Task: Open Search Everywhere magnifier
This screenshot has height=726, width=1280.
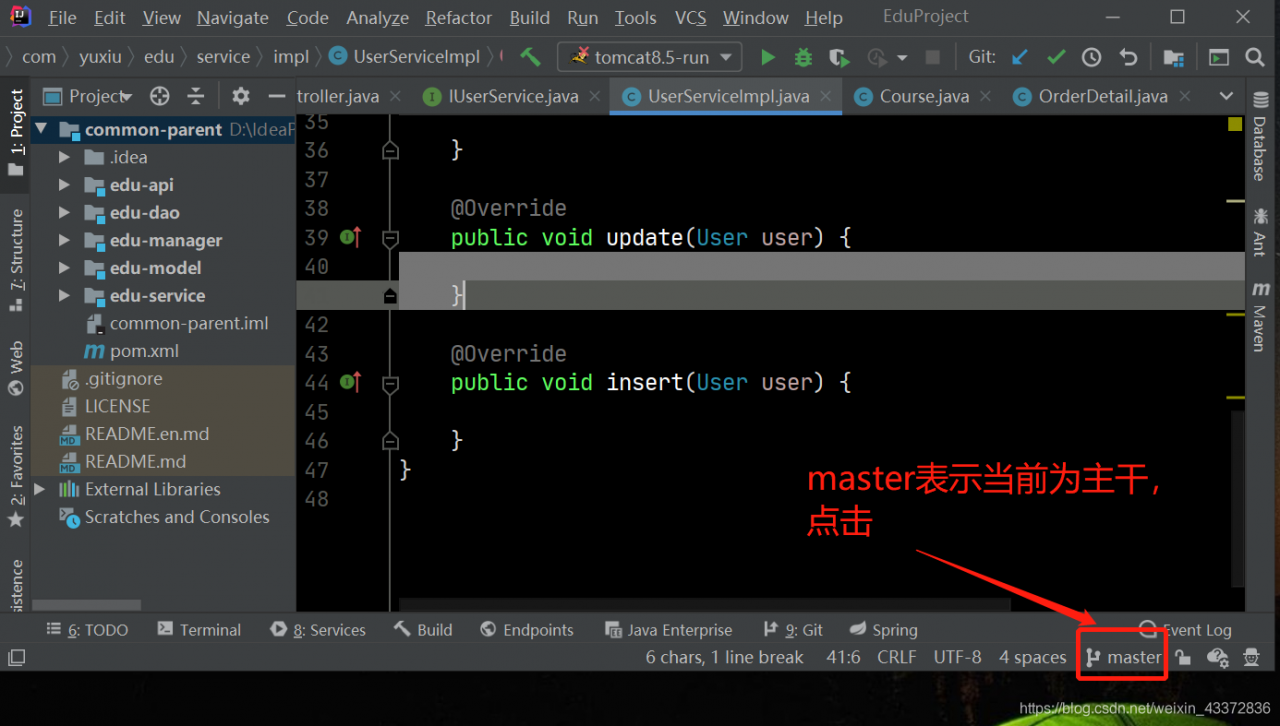Action: (x=1255, y=57)
